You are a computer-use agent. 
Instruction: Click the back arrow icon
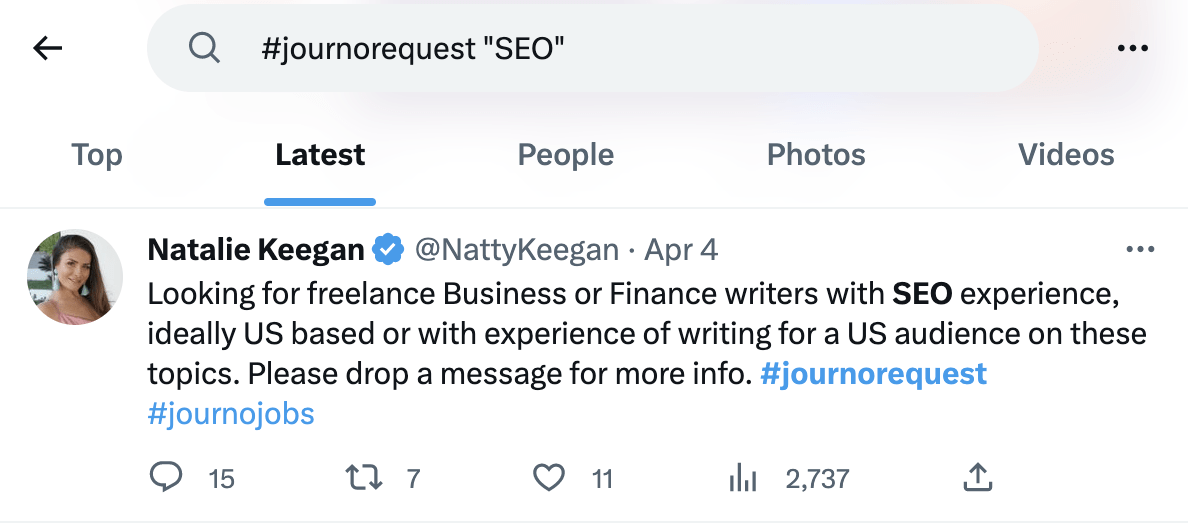[47, 48]
